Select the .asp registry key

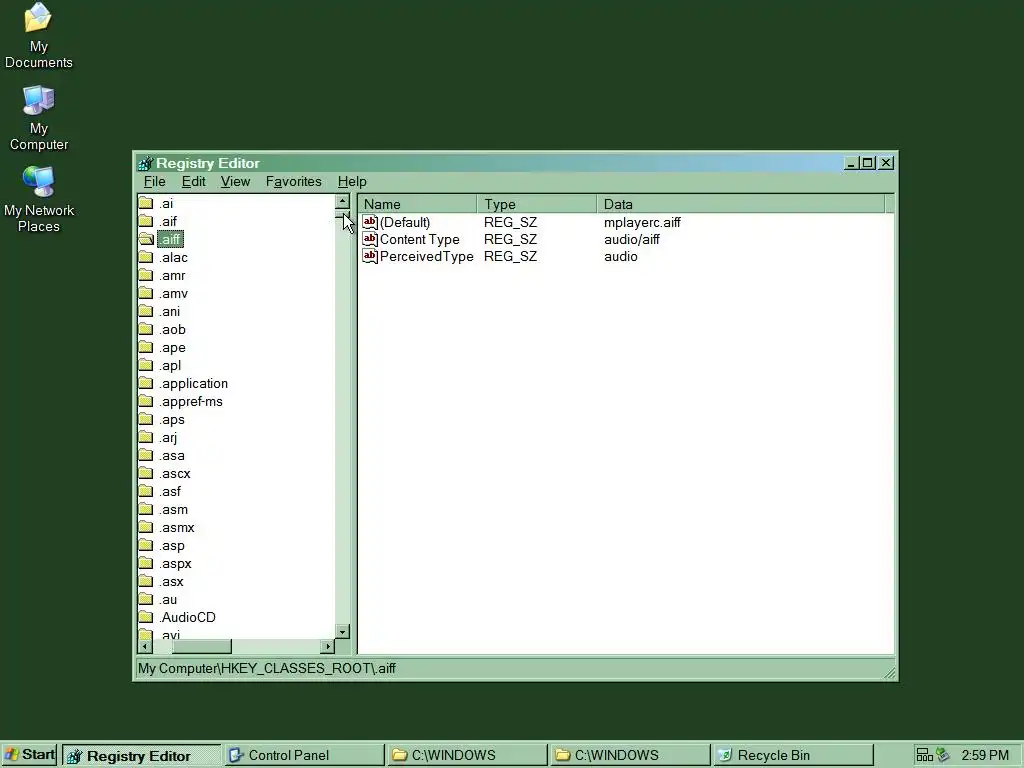(x=172, y=545)
